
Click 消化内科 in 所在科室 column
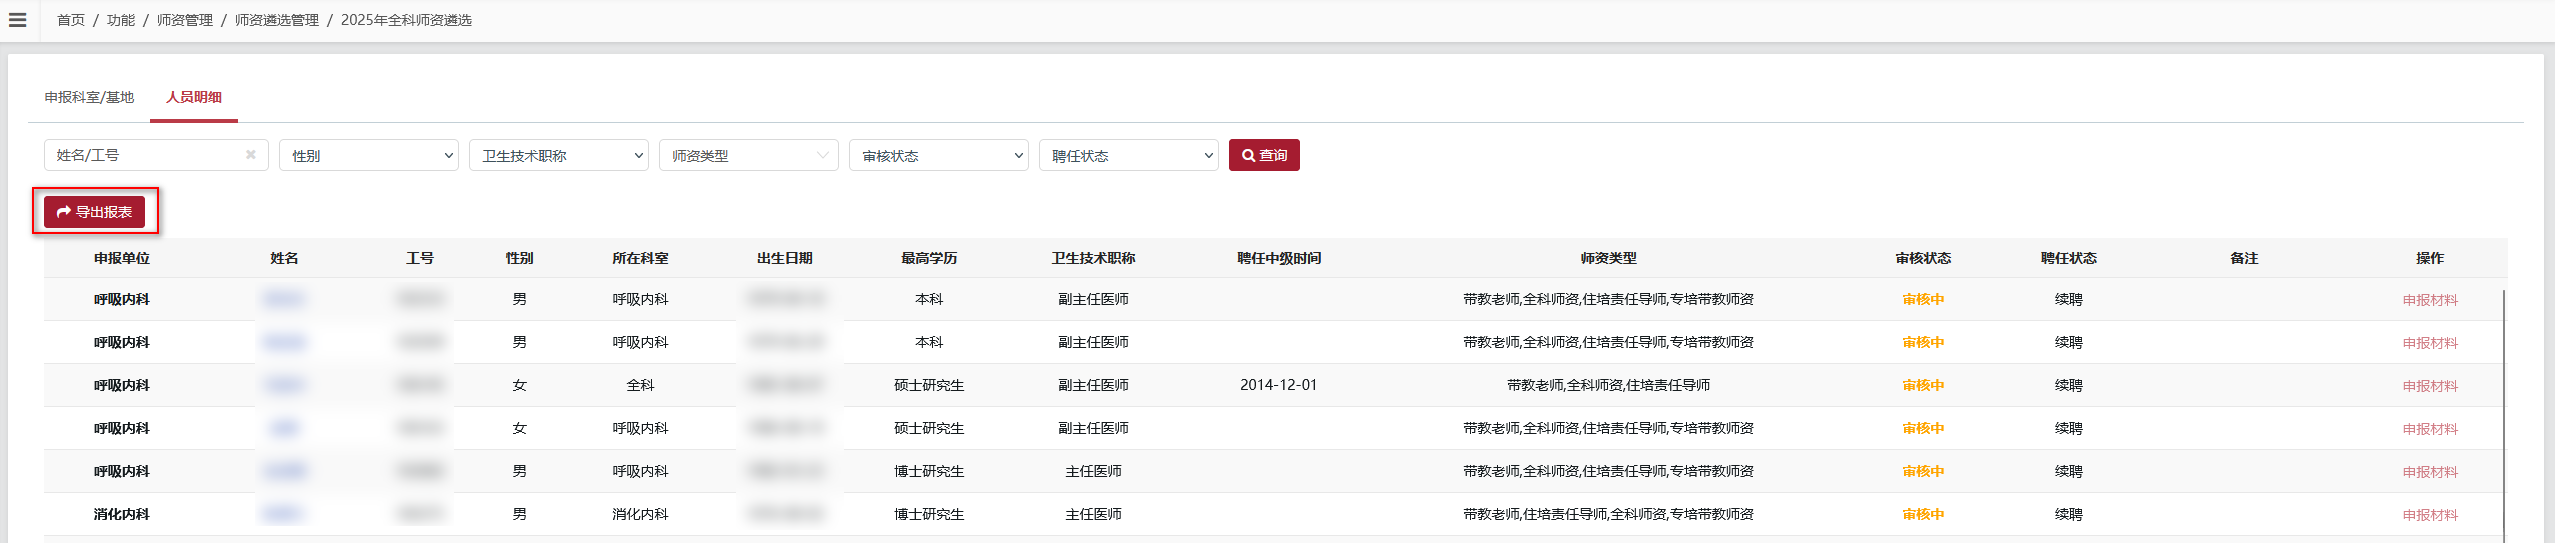tap(640, 514)
